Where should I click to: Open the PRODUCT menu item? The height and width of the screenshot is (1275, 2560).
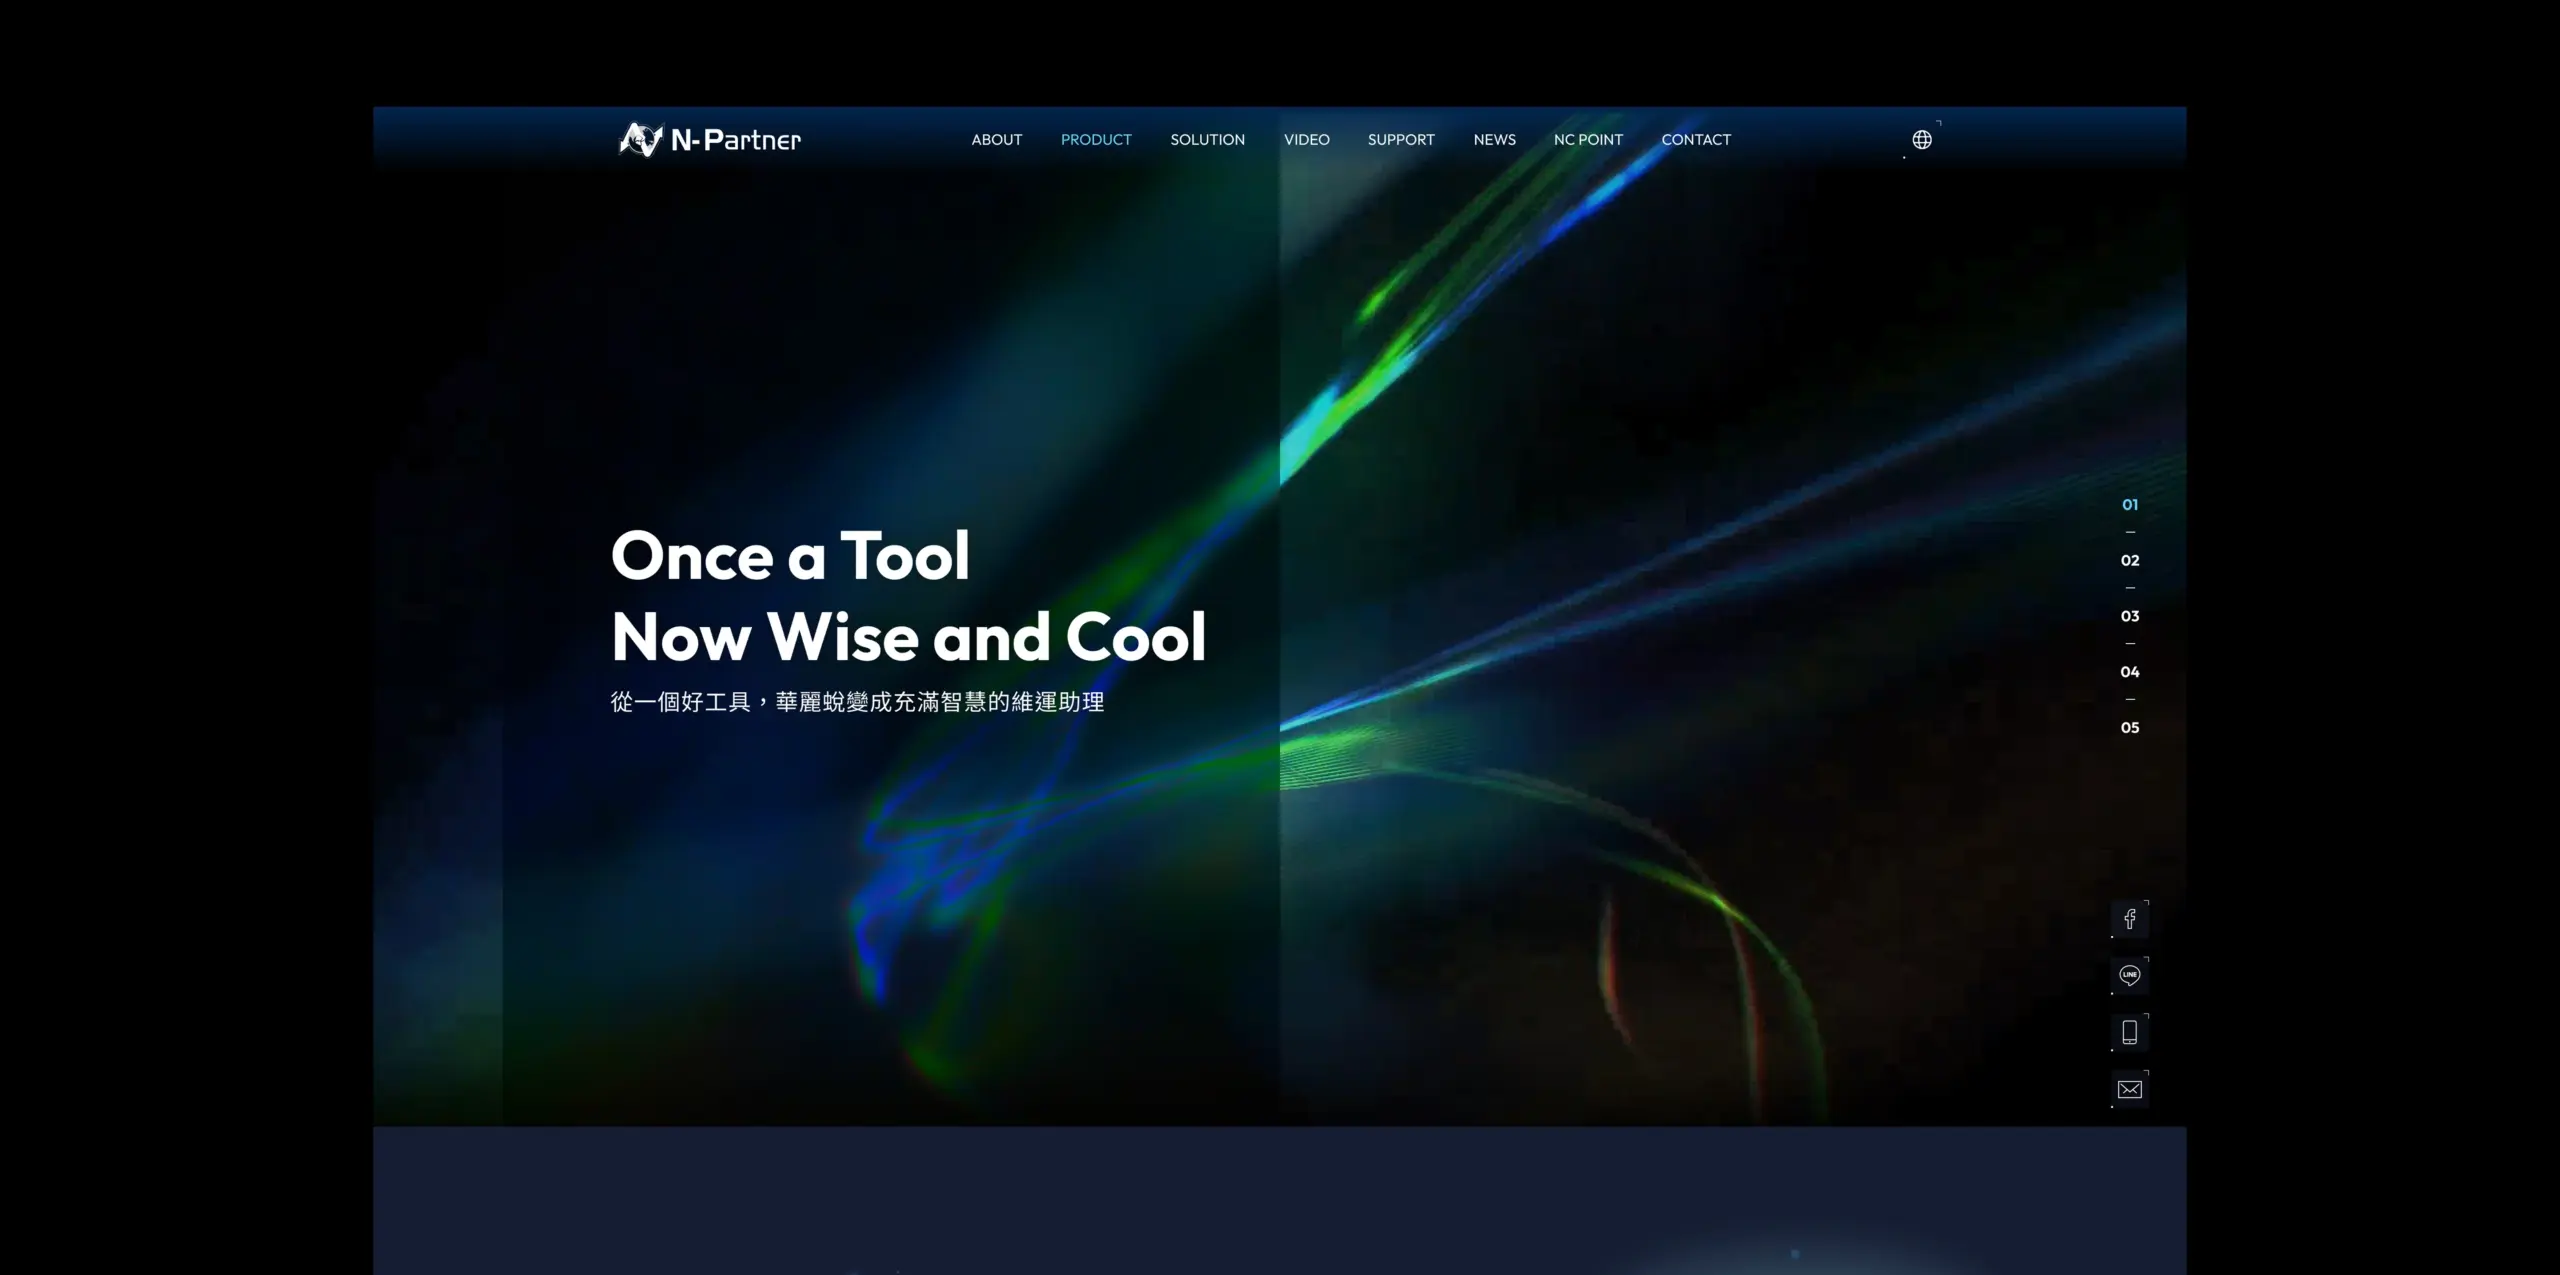point(1096,140)
